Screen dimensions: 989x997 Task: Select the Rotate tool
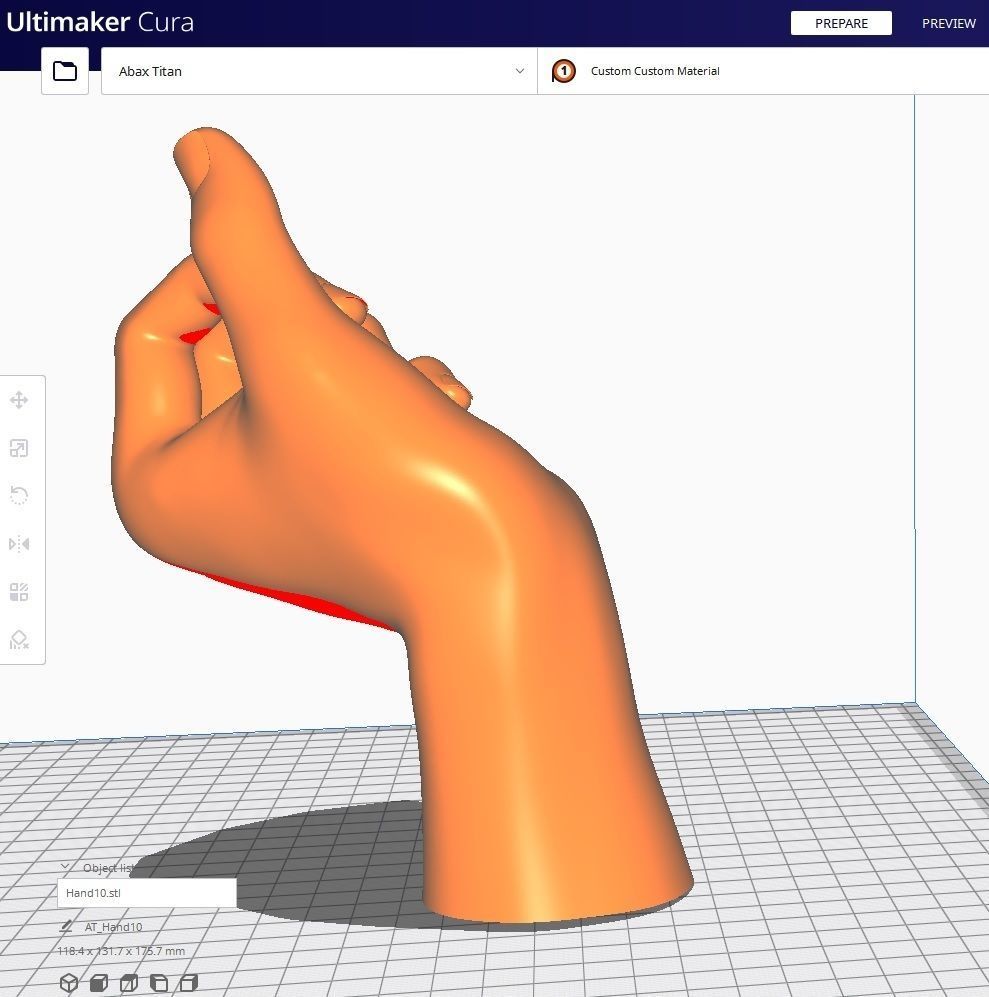[x=19, y=496]
